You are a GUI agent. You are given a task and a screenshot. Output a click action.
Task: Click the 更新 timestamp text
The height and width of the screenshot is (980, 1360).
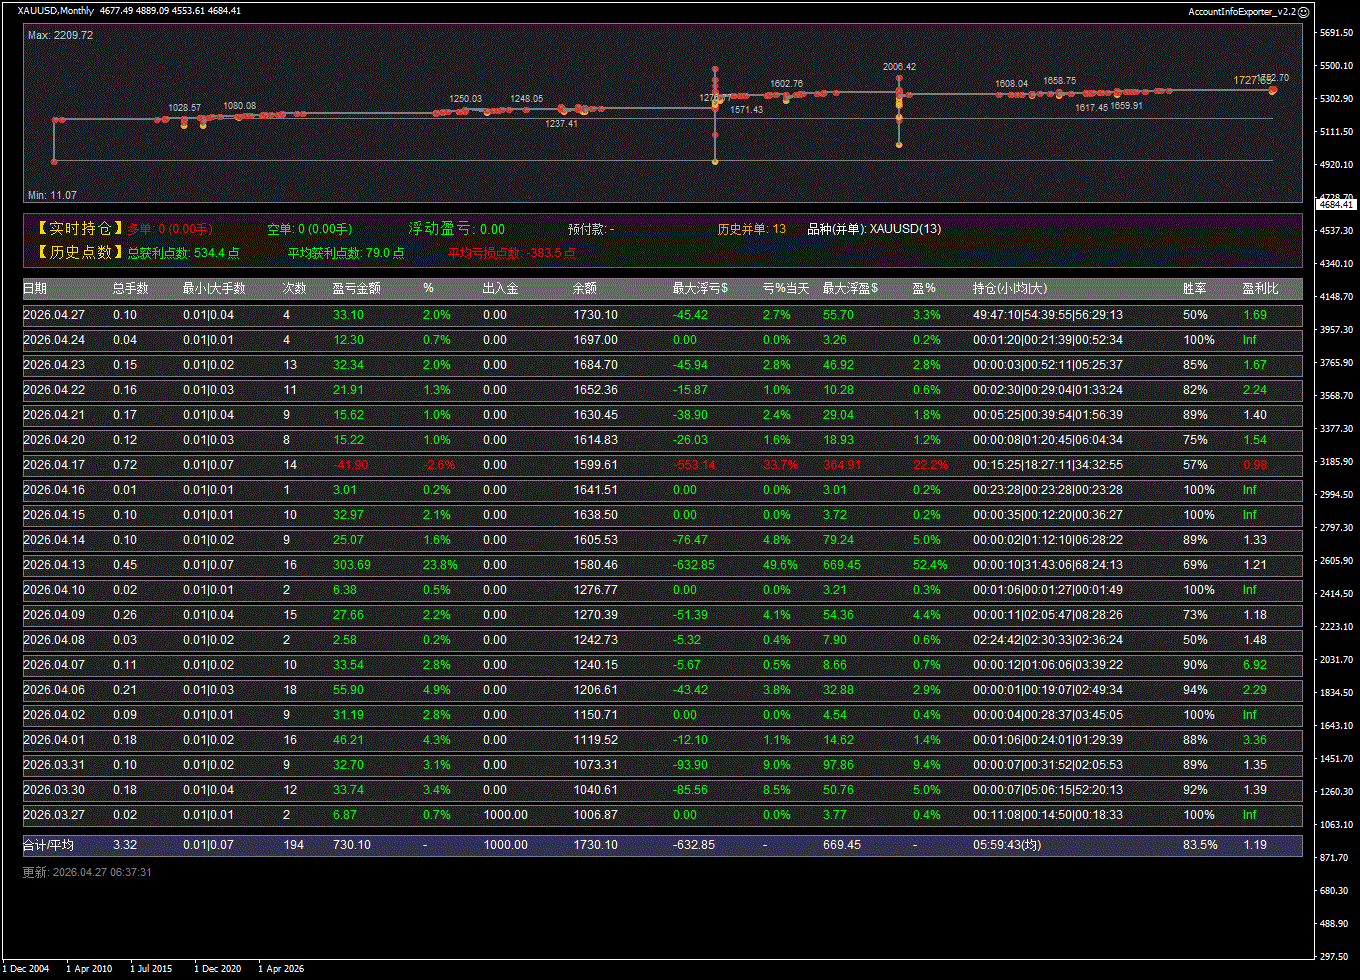(87, 872)
